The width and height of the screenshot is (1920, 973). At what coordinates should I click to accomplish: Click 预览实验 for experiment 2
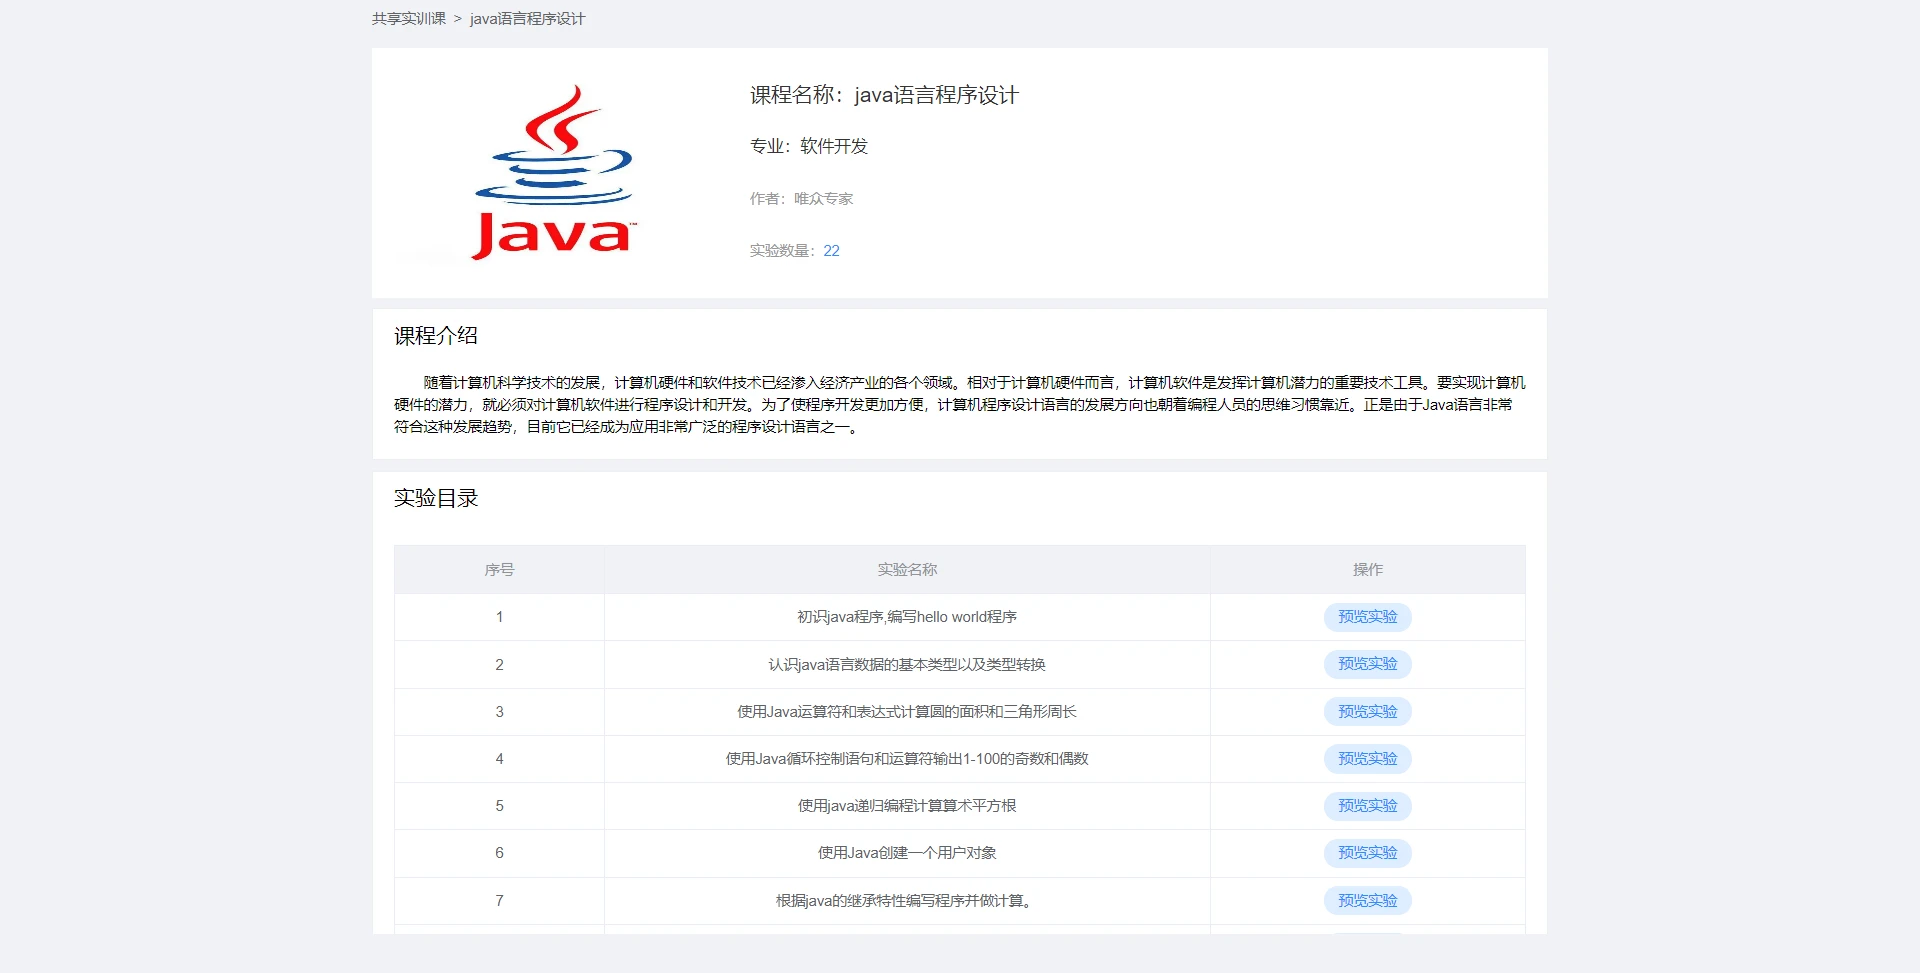(1367, 664)
